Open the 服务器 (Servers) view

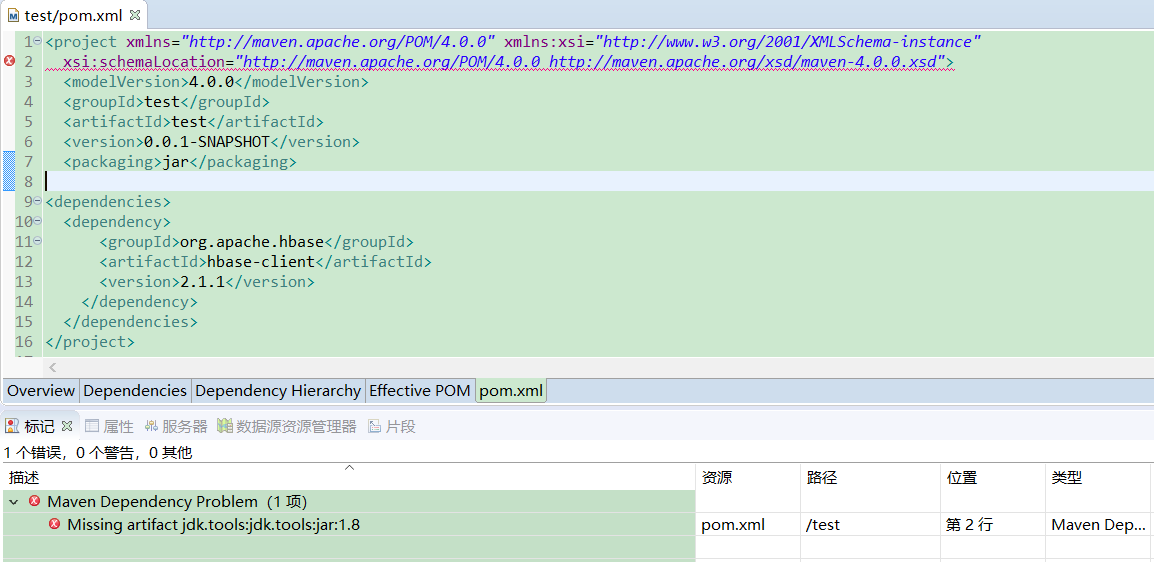[177, 426]
